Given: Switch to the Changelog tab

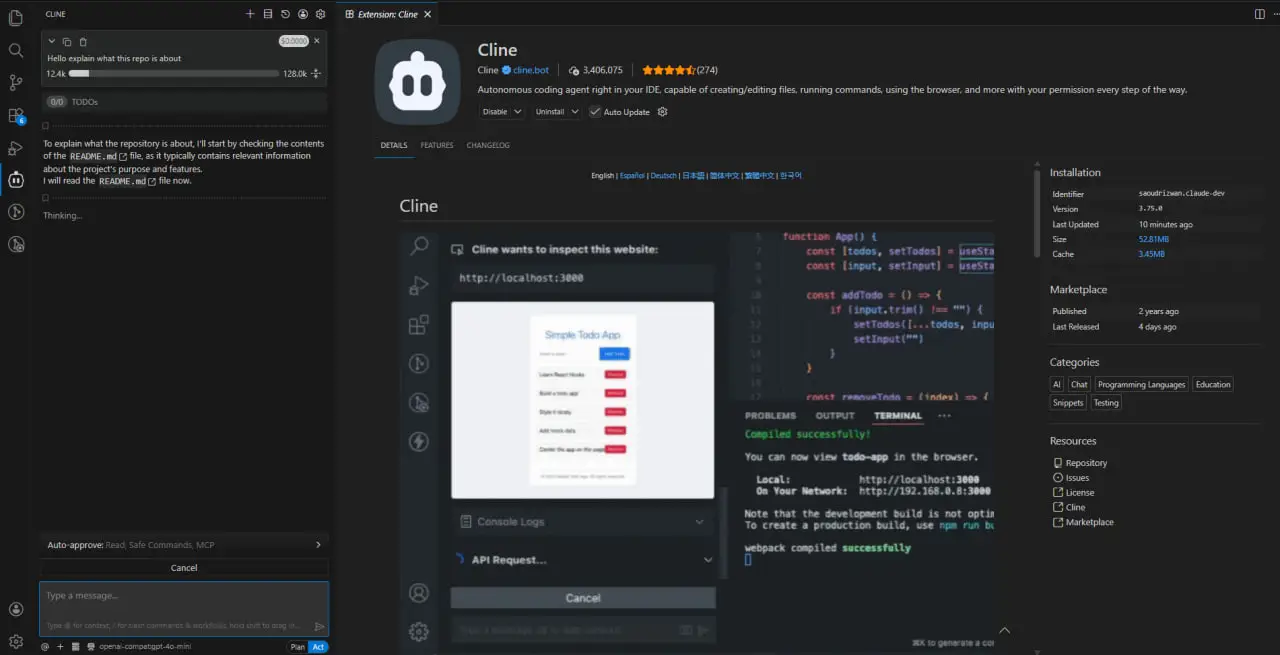Looking at the screenshot, I should pyautogui.click(x=488, y=145).
